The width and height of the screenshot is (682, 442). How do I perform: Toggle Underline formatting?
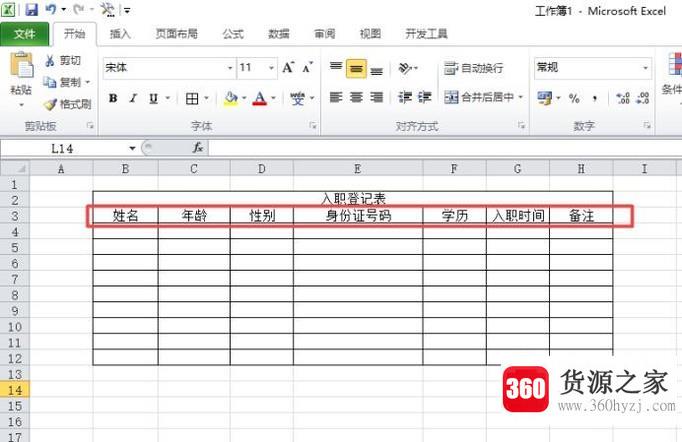[153, 98]
